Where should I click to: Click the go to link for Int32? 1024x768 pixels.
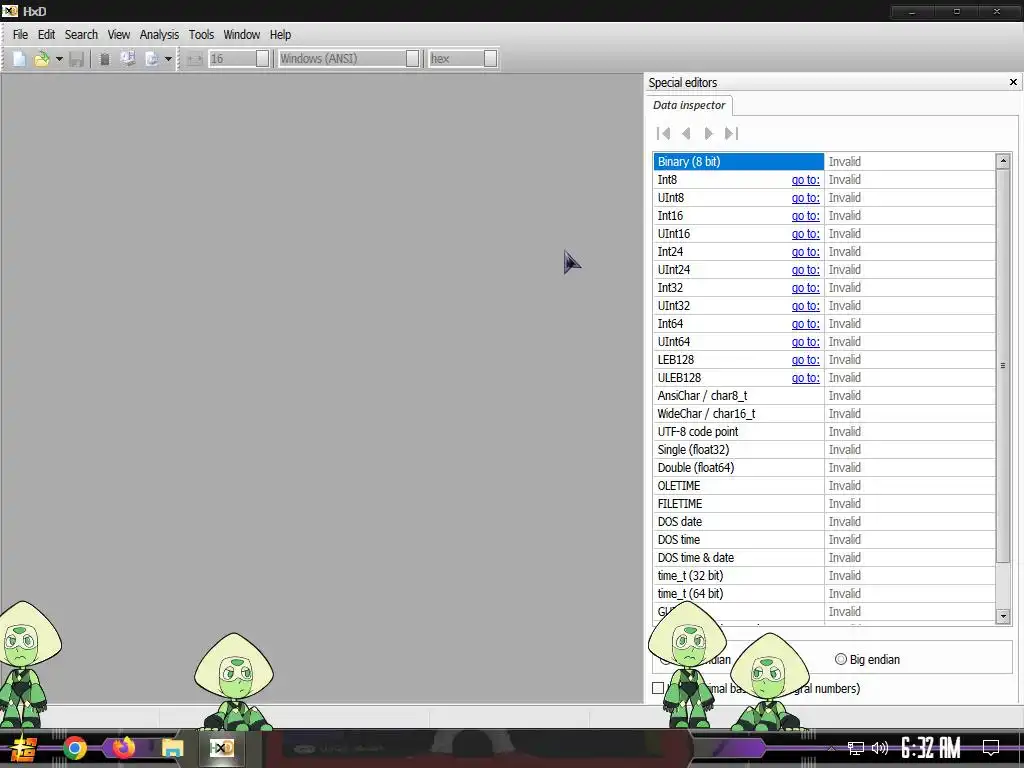point(805,287)
